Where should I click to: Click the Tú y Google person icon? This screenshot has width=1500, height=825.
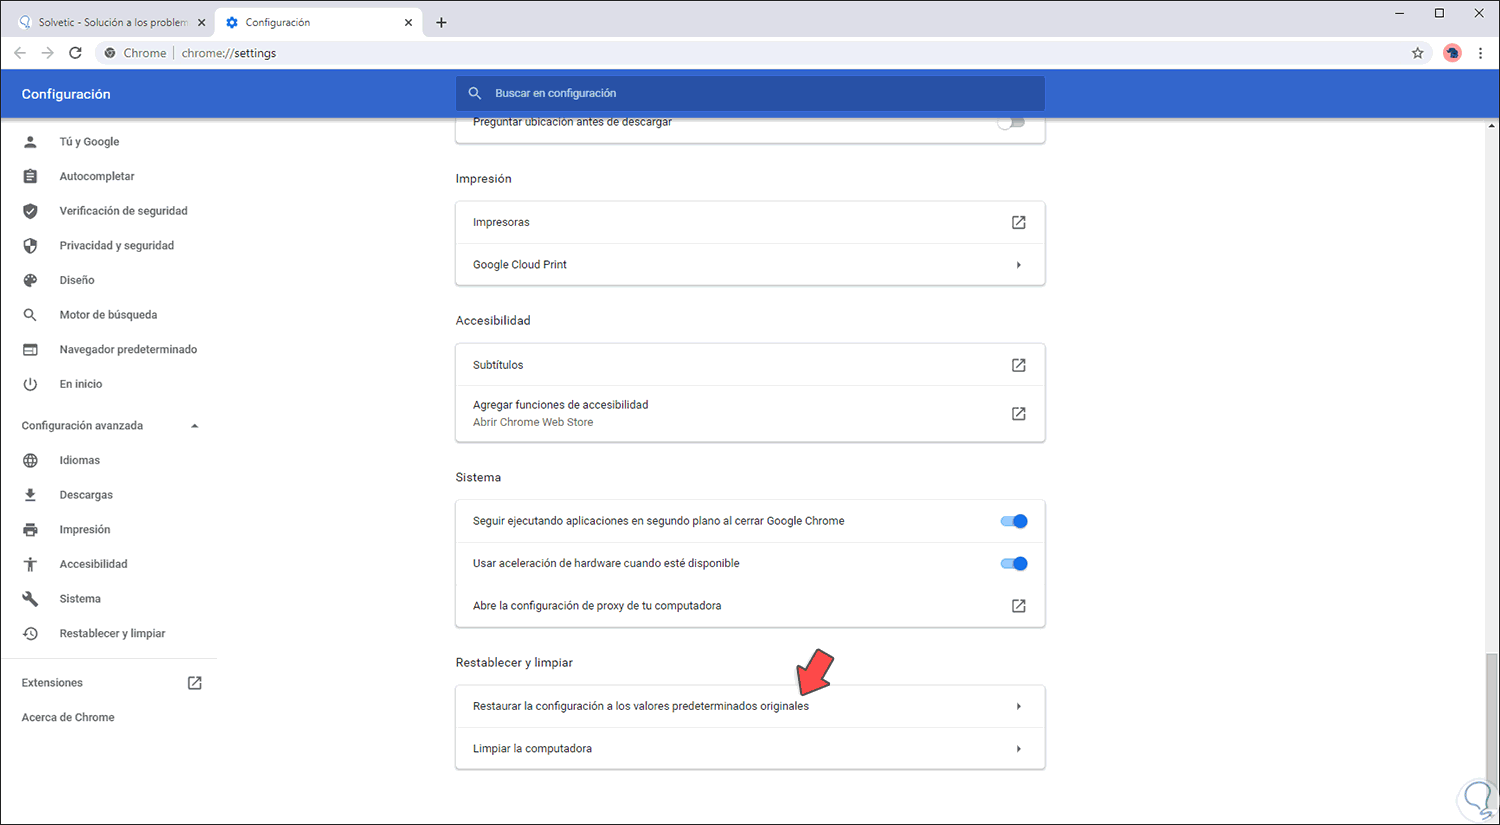[x=30, y=142]
